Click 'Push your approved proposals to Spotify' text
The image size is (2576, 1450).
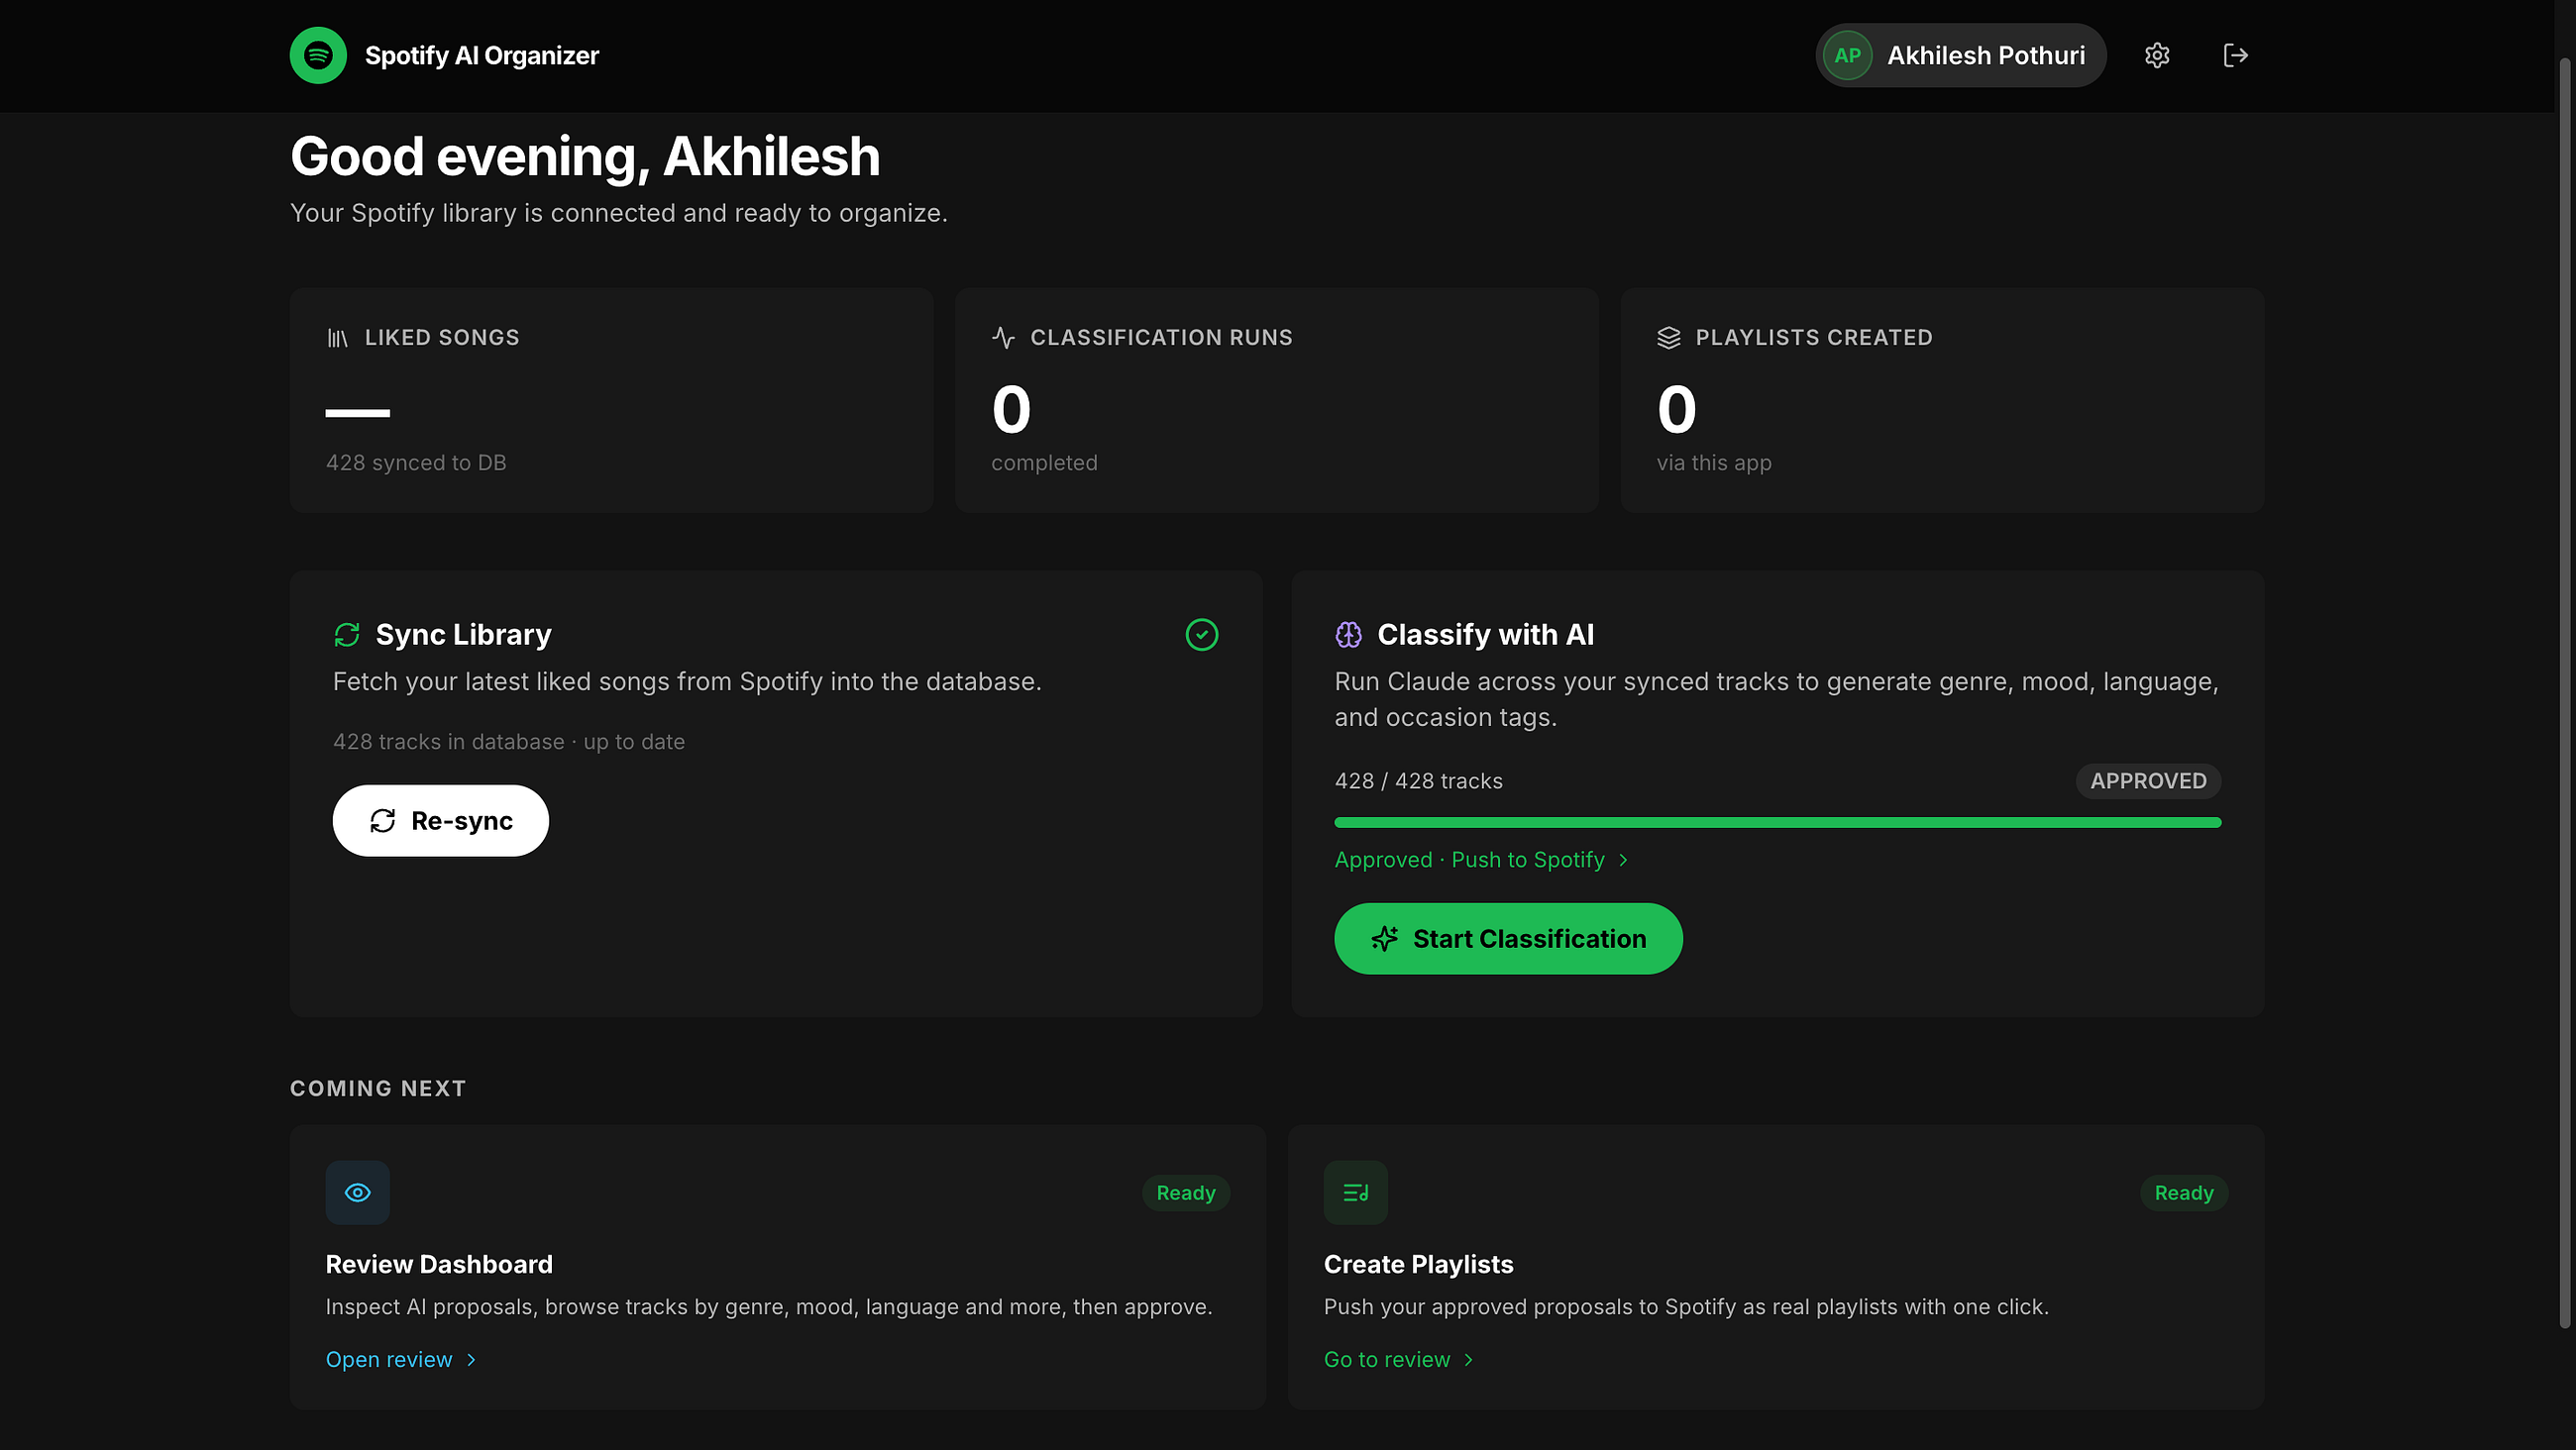(x=1686, y=1307)
